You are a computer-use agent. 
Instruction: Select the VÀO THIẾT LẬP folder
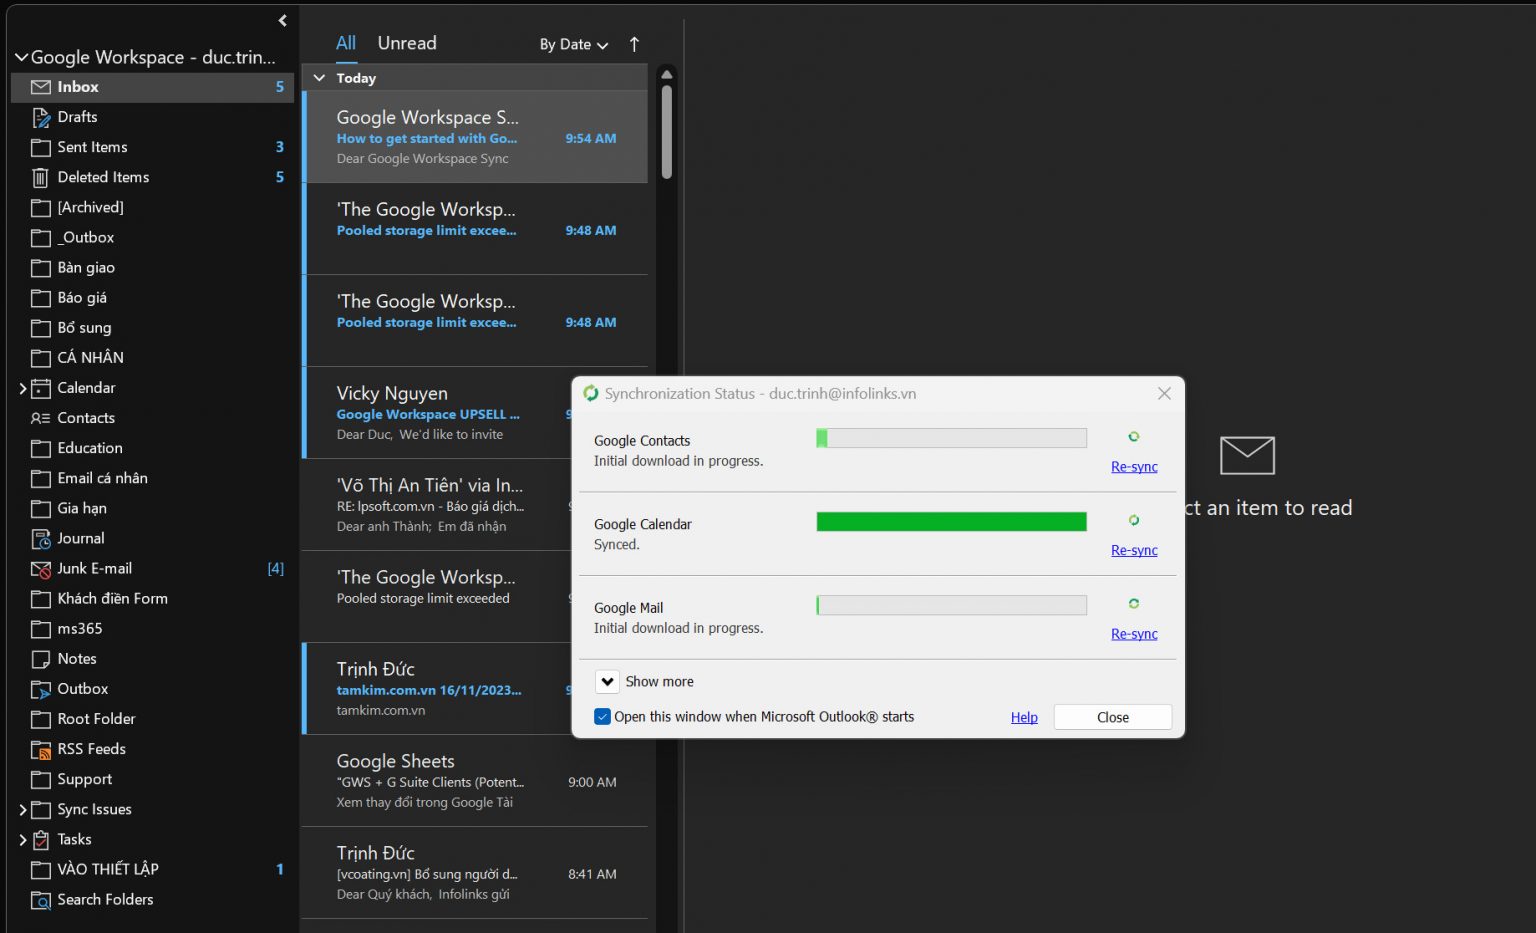(152, 870)
